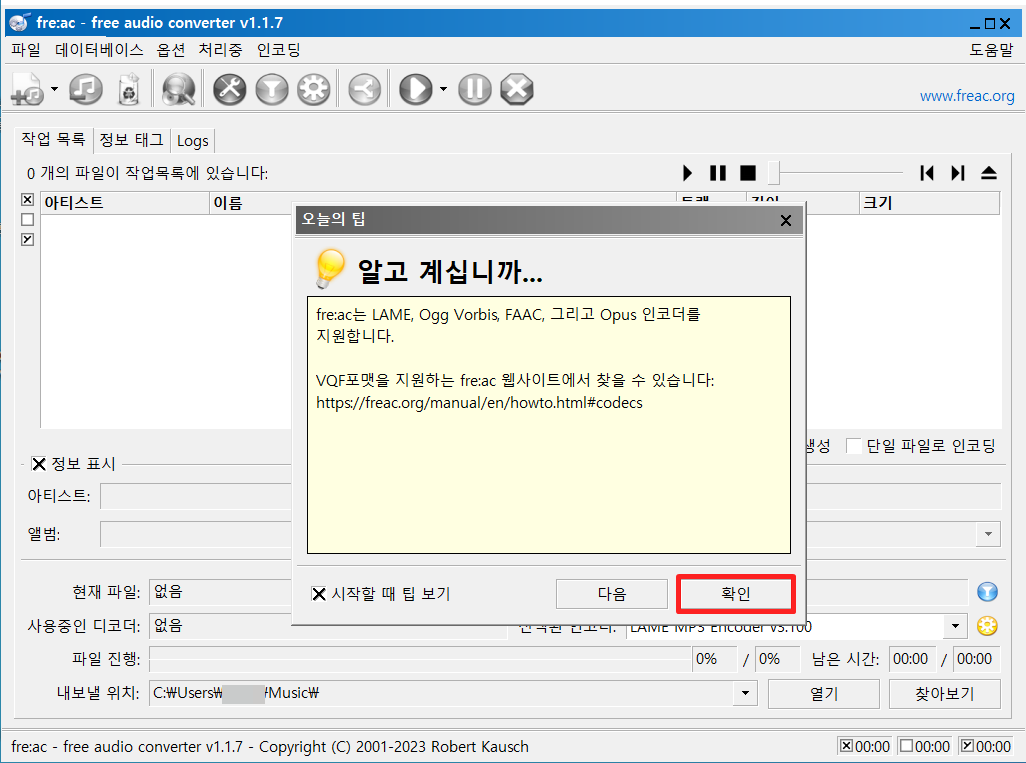Viewport: 1026px width, 763px height.
Task: Expand the start encoding dropdown arrow
Action: coord(443,89)
